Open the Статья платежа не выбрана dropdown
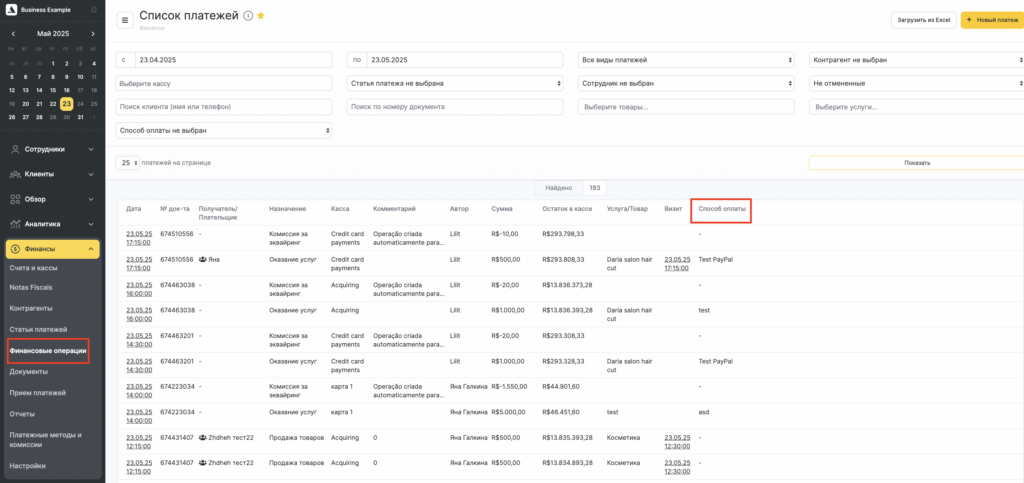 (455, 84)
